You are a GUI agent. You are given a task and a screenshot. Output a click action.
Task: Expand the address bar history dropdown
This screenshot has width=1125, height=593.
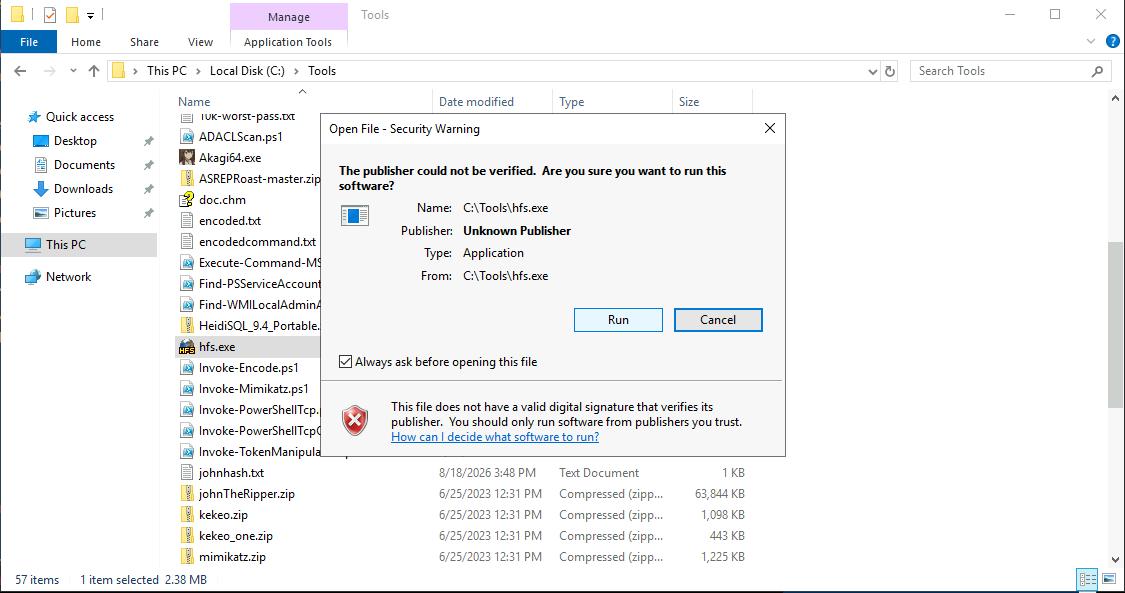(872, 71)
